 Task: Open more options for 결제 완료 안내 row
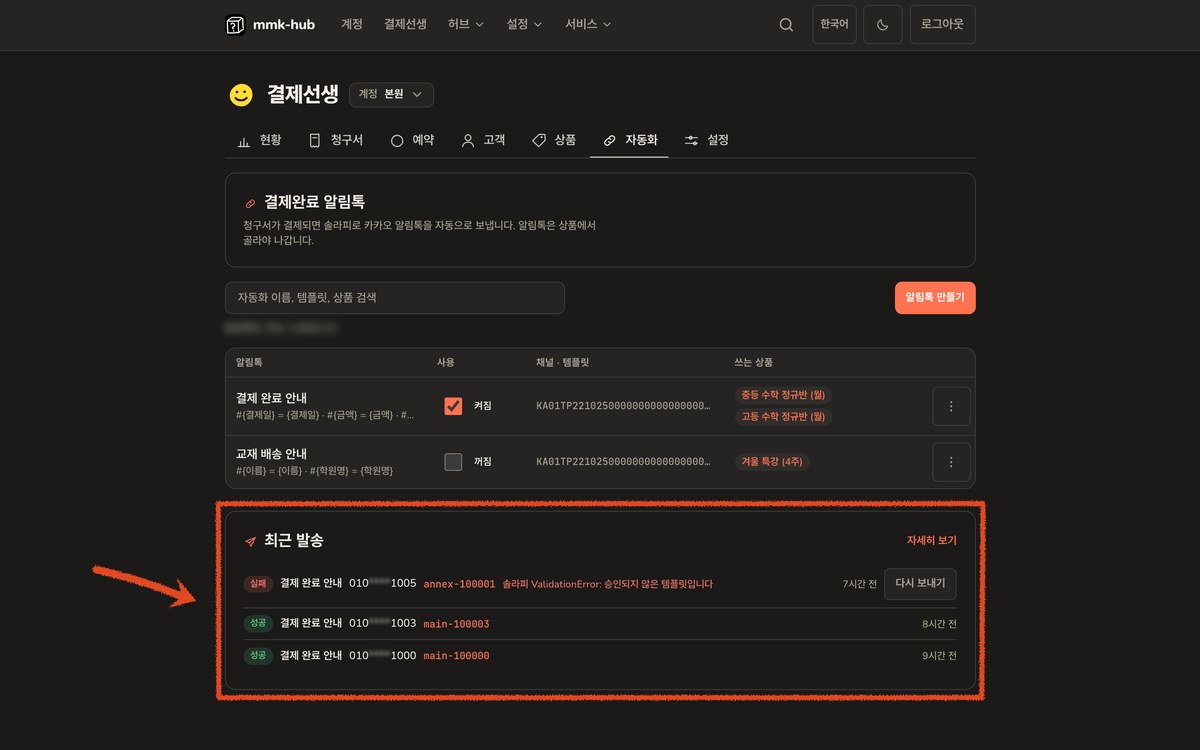pos(951,406)
